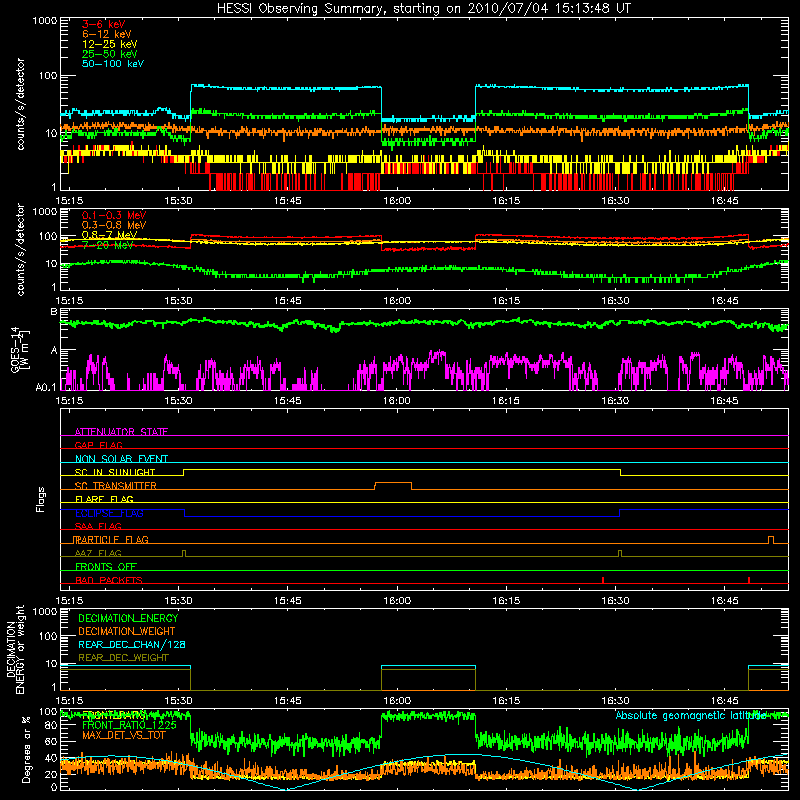Click the GOES-14 [W m-2] axis label
The image size is (800, 800).
(x=19, y=349)
